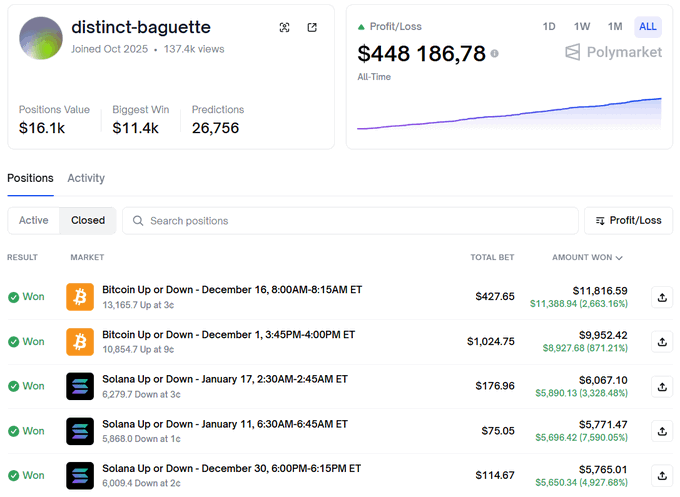
Task: Share the December 16 Bitcoin position
Action: [661, 297]
